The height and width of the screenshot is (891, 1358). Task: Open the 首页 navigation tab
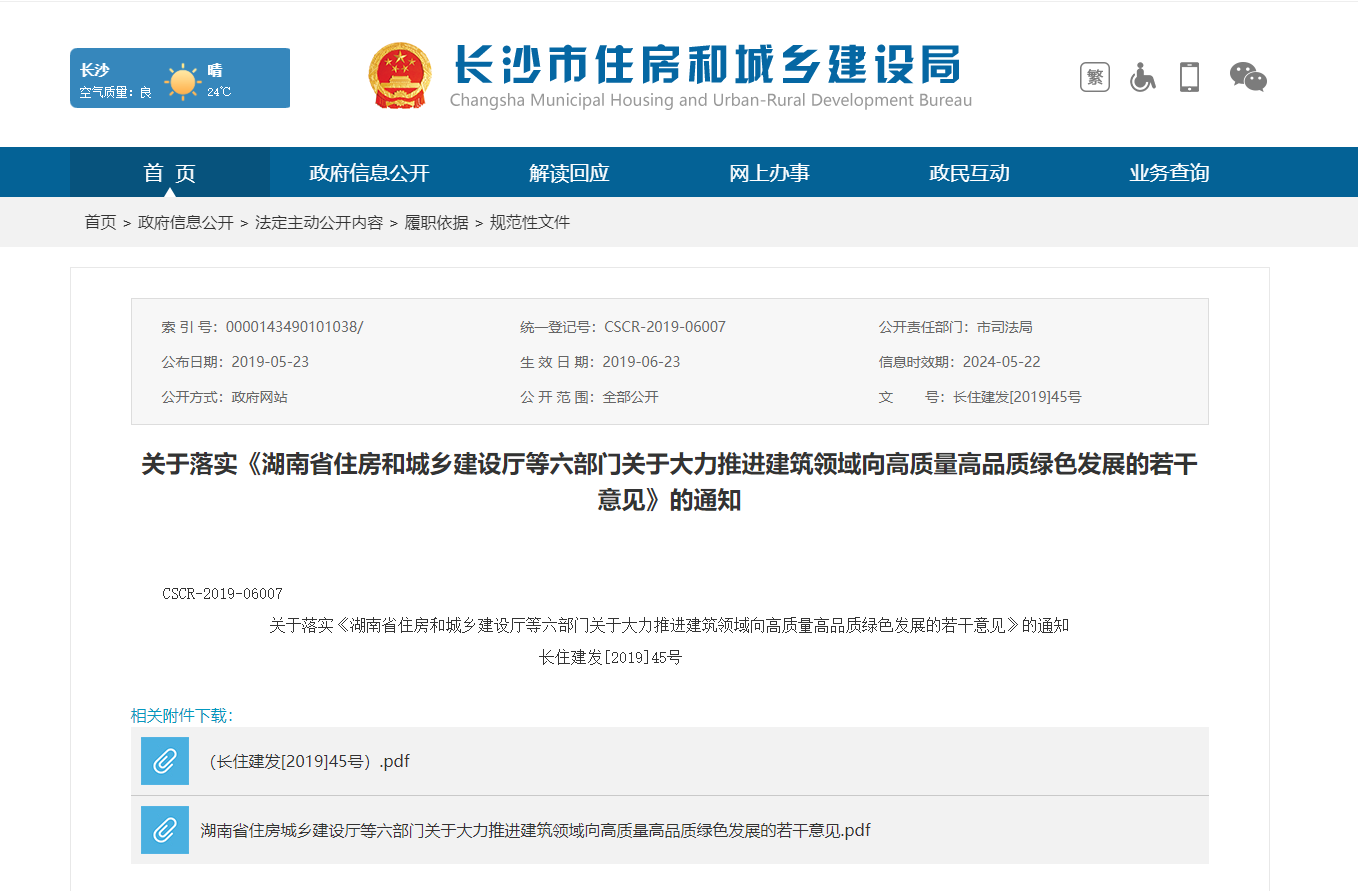coord(170,173)
